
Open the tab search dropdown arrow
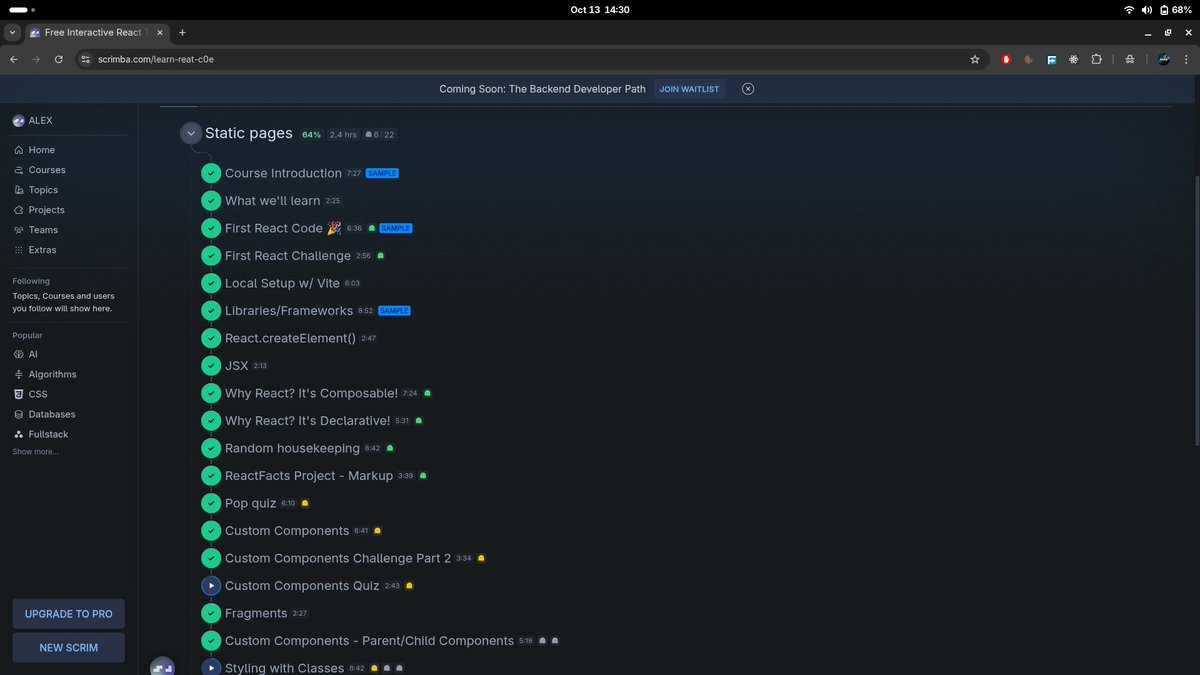point(11,32)
